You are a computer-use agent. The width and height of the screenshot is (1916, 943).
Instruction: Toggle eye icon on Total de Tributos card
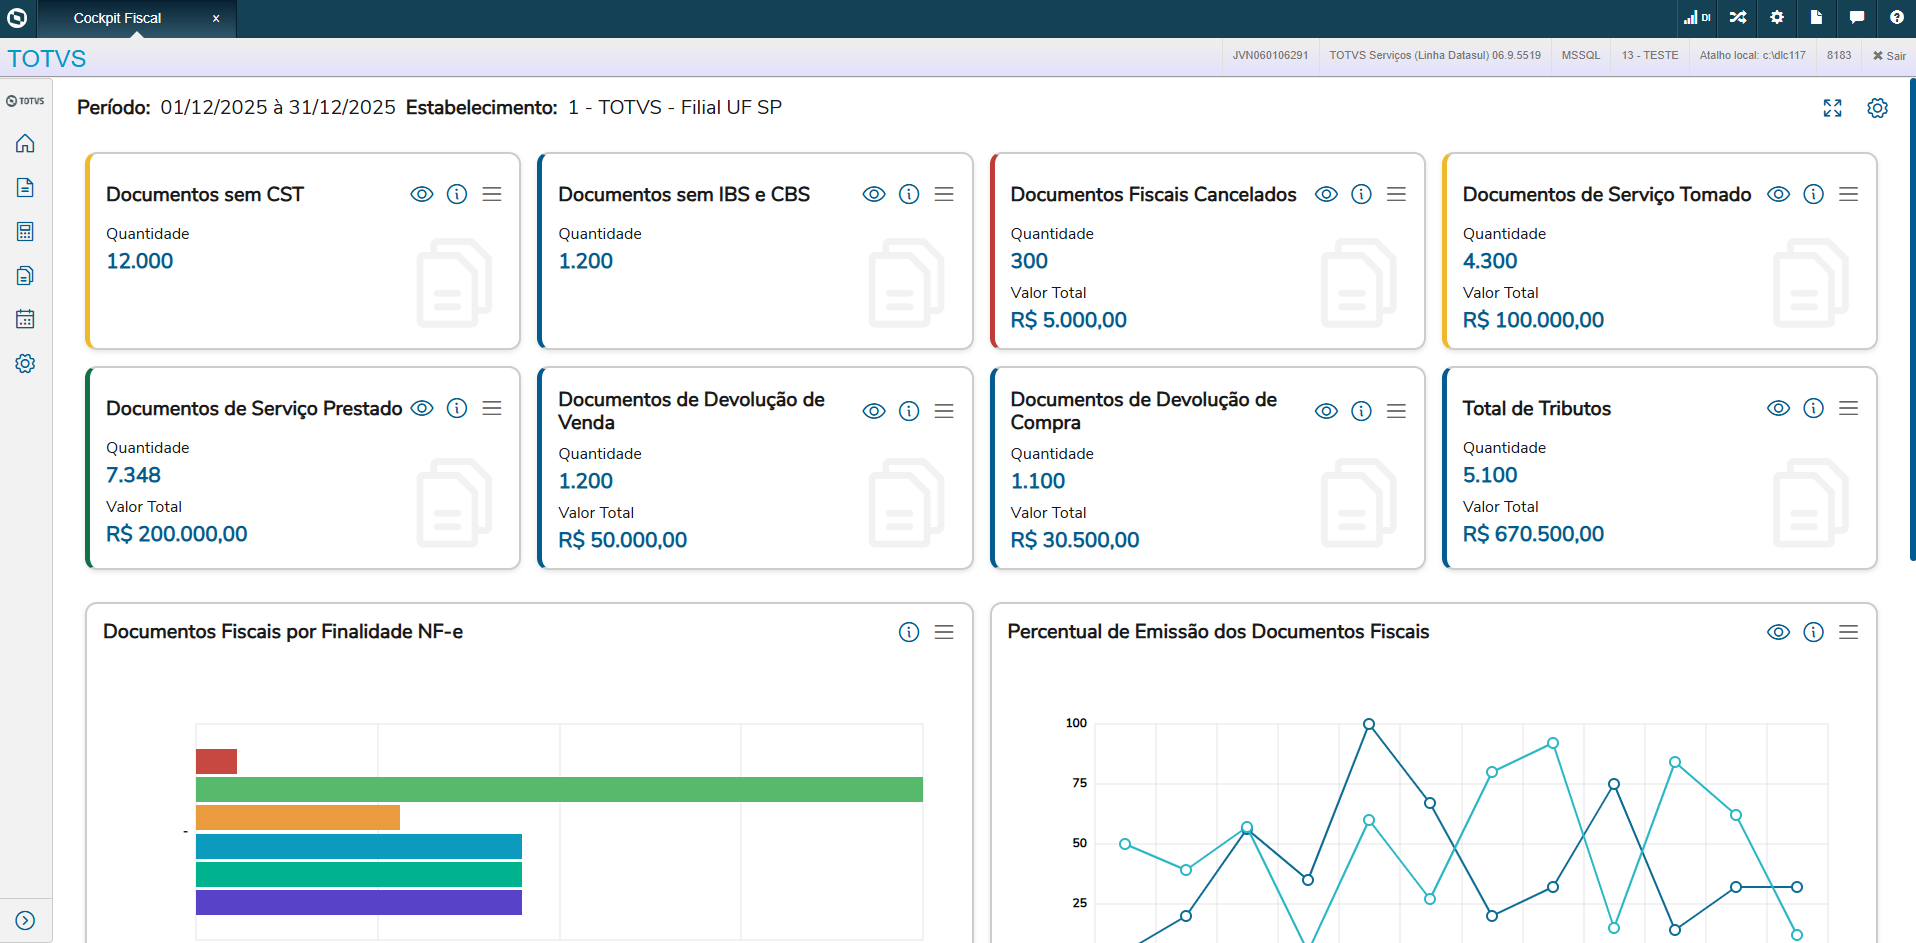point(1778,408)
